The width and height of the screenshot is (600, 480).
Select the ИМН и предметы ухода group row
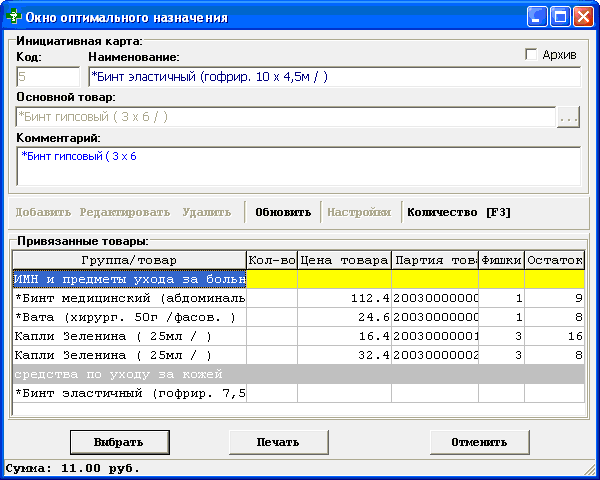click(x=129, y=279)
